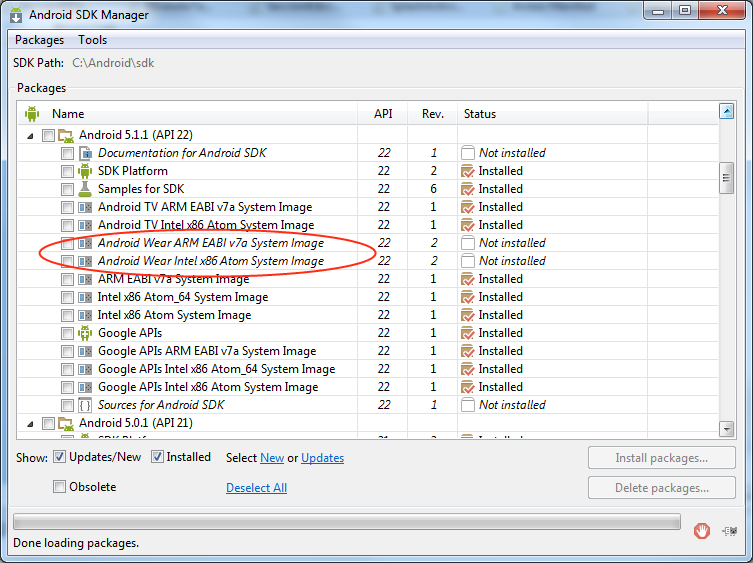Click the Delete packages button

click(x=661, y=488)
